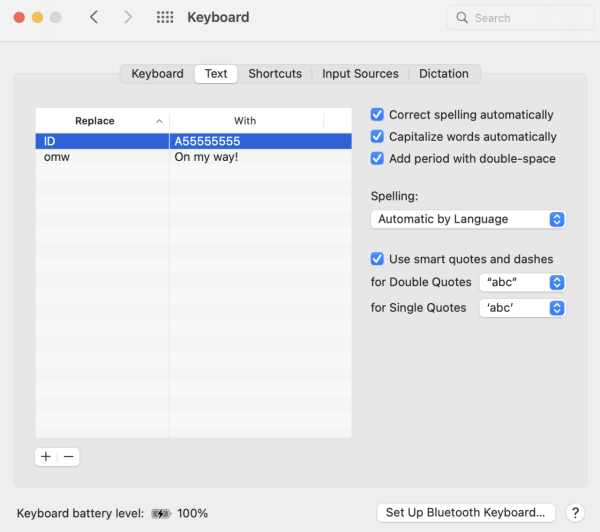This screenshot has width=600, height=532.
Task: Click the search magnifier icon
Action: point(462,18)
